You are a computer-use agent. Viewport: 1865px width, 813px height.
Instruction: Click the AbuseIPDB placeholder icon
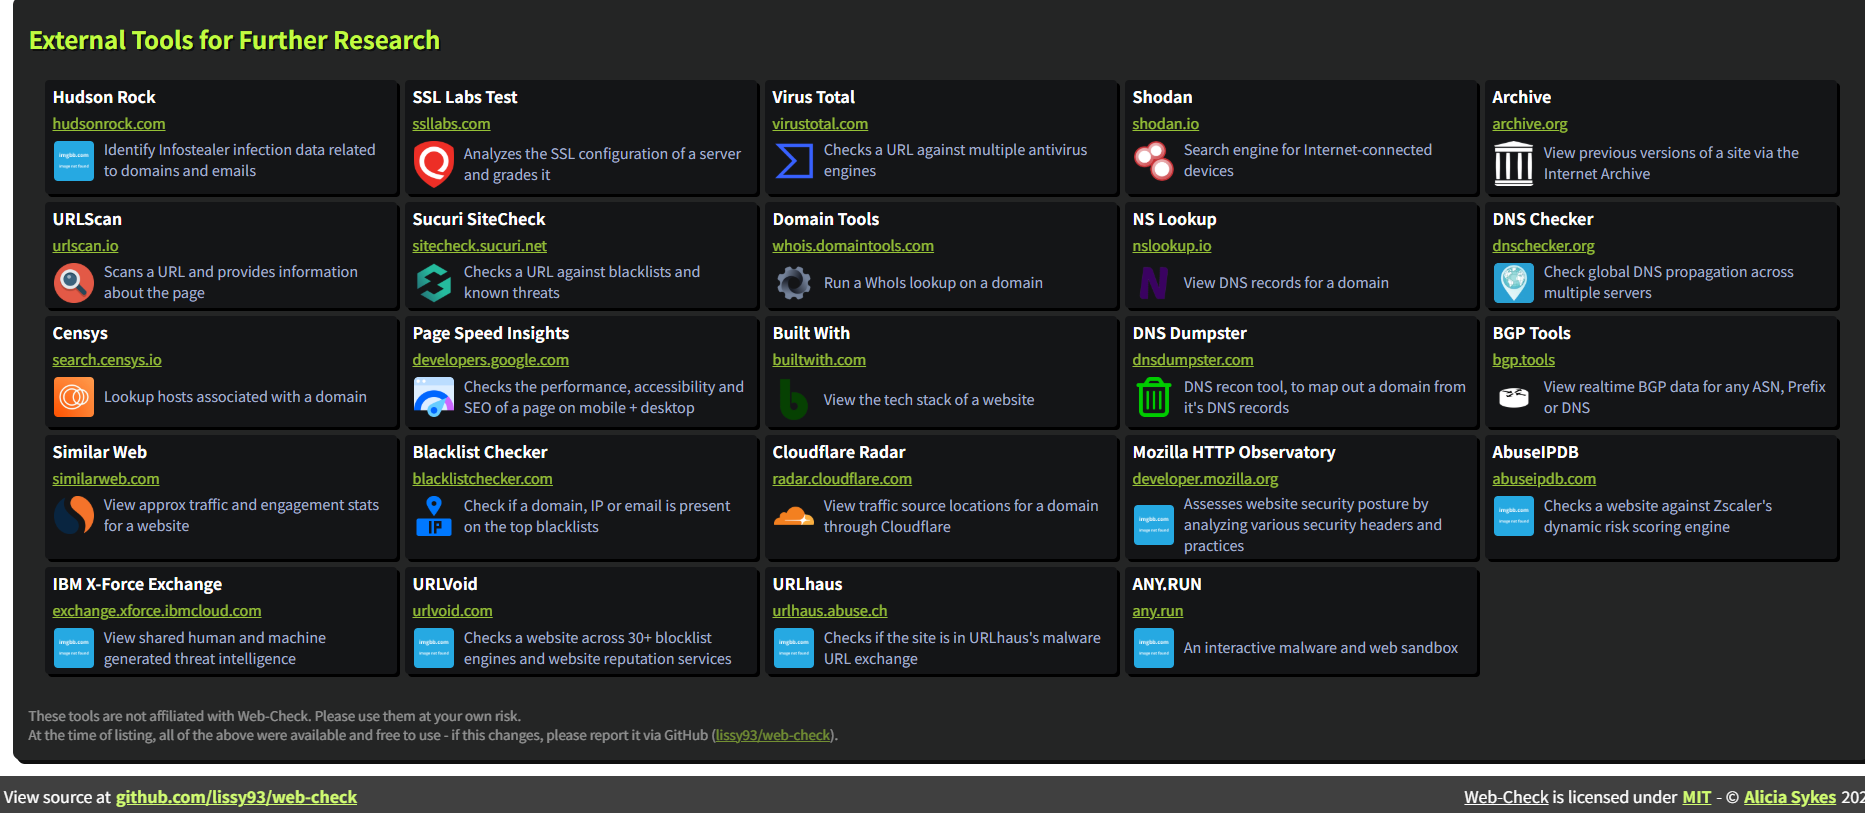click(1514, 516)
